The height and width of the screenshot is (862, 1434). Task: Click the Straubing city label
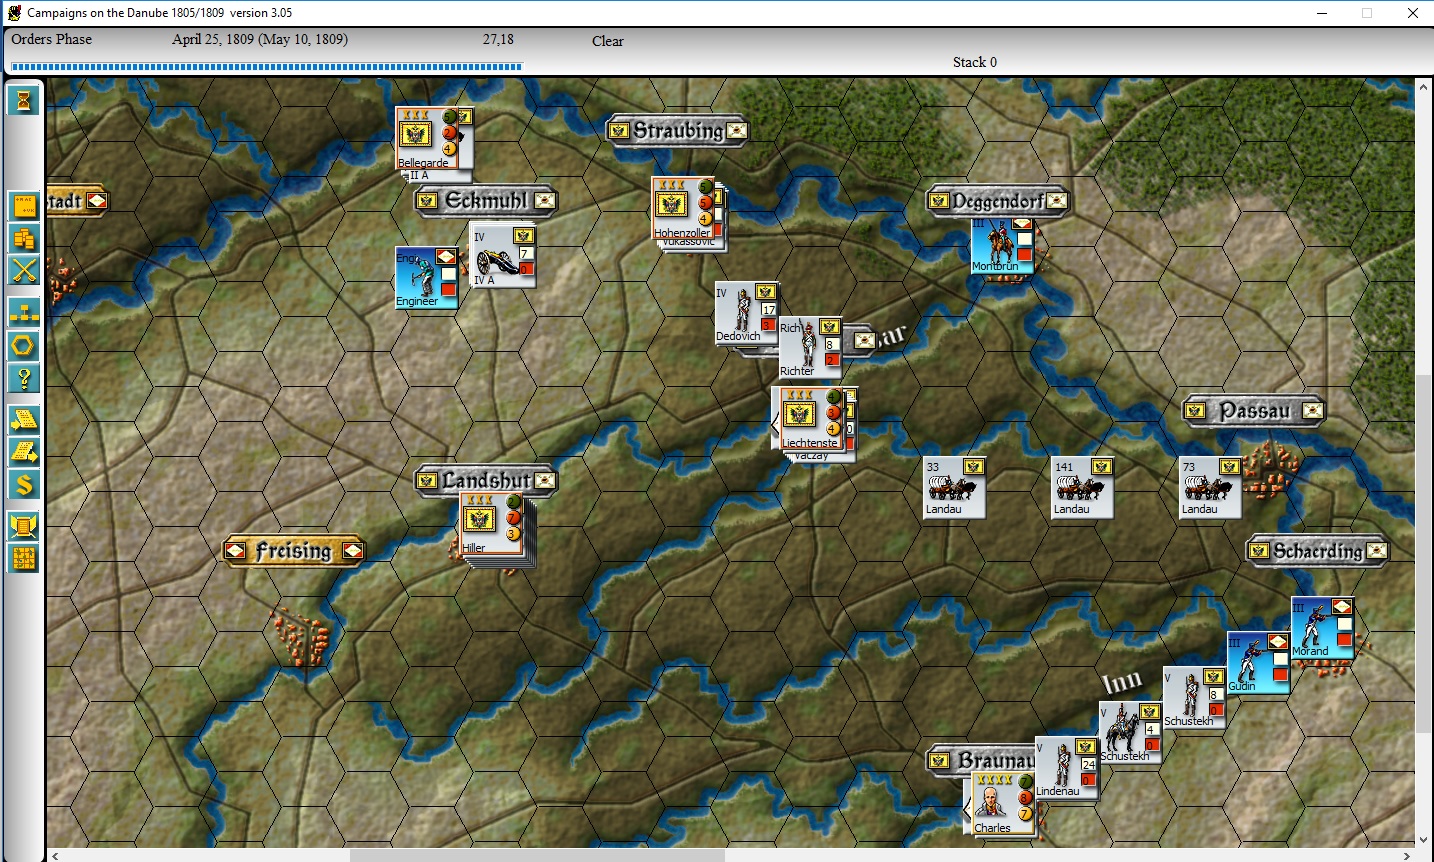(677, 130)
